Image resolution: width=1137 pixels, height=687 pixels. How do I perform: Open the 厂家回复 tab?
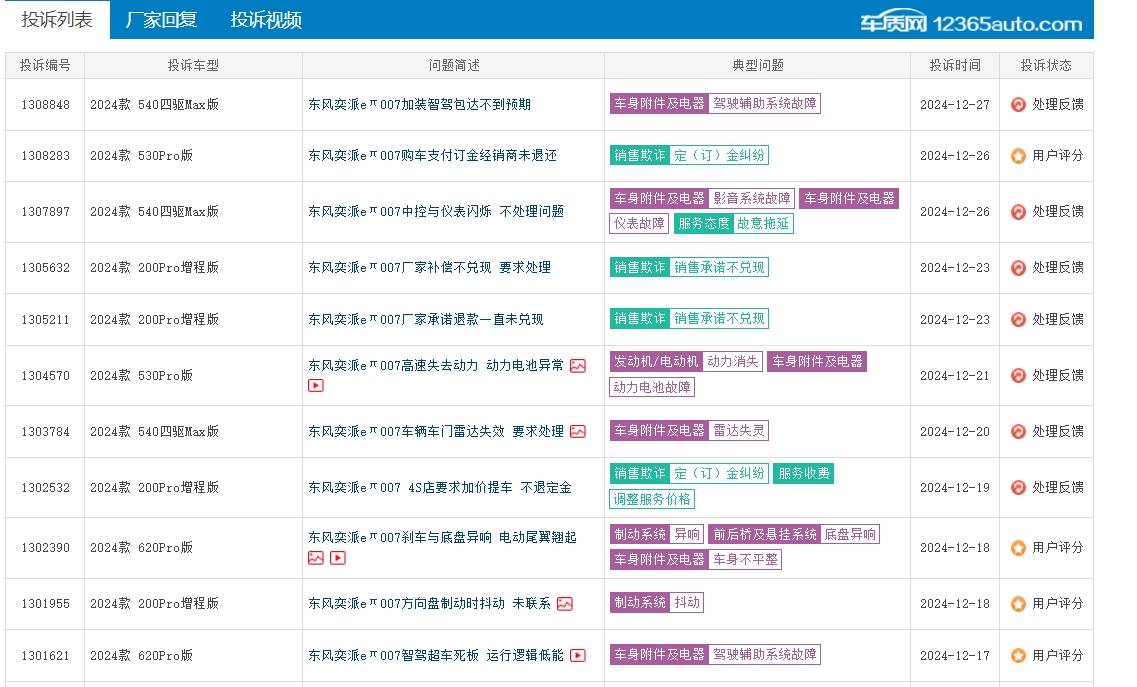point(161,20)
